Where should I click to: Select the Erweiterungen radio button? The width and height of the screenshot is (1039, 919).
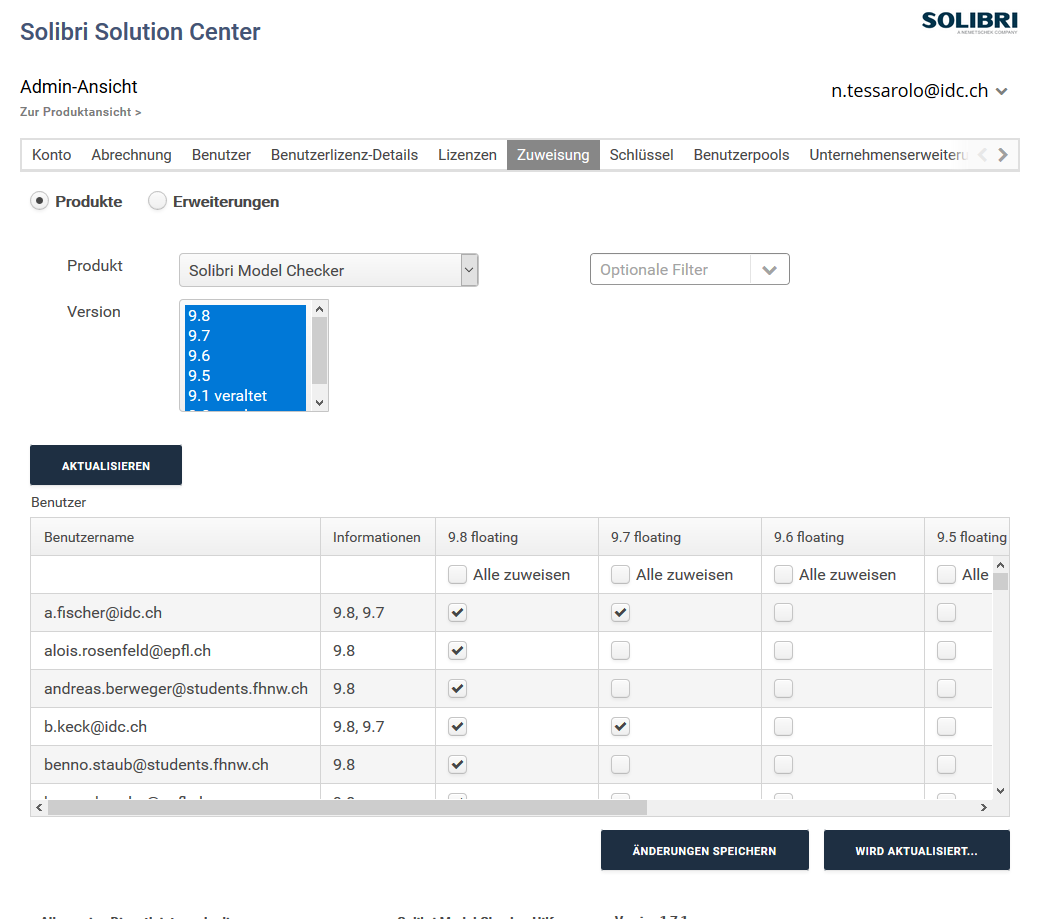(157, 201)
